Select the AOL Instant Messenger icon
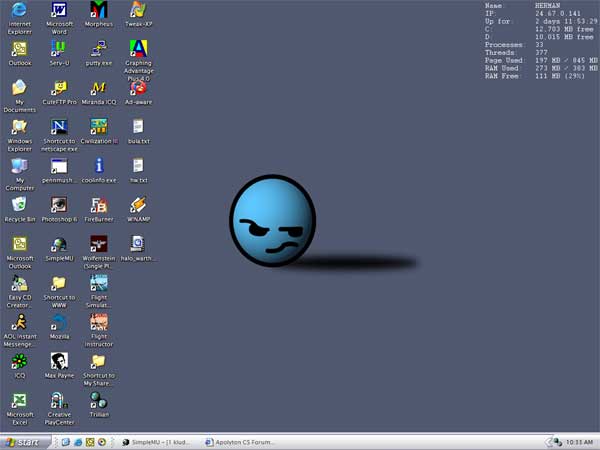 (19, 322)
